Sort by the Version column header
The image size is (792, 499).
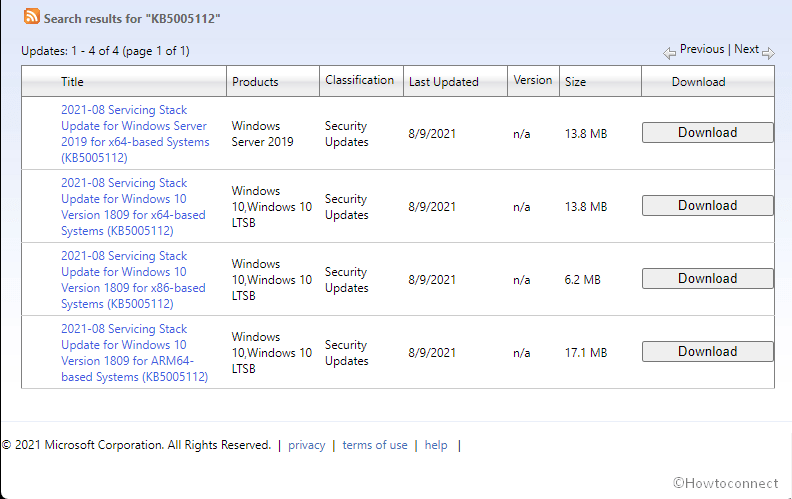coord(533,80)
